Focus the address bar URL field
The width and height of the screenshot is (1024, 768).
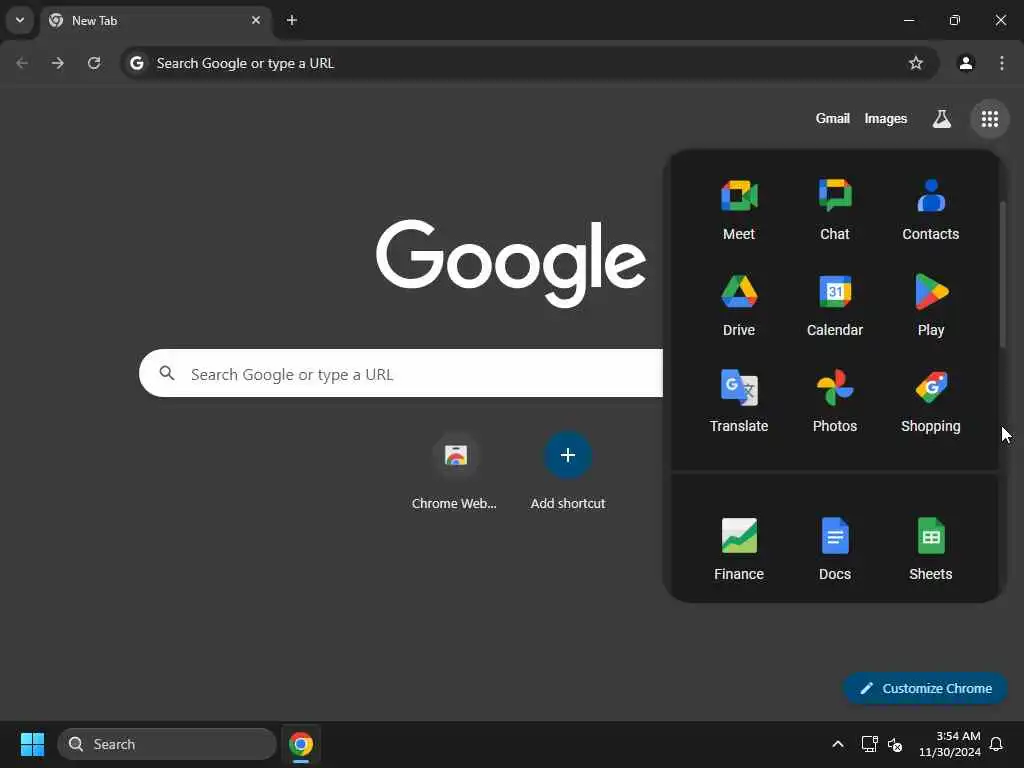(529, 63)
